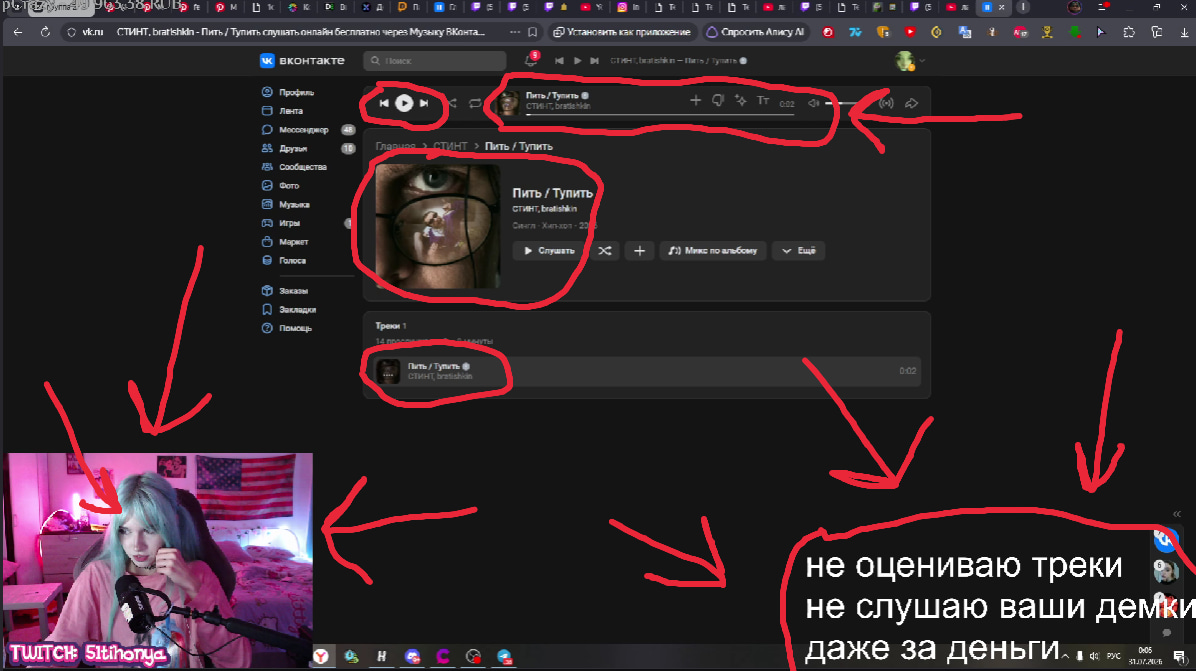1196x671 pixels.
Task: Open the notifications bell
Action: click(x=532, y=60)
